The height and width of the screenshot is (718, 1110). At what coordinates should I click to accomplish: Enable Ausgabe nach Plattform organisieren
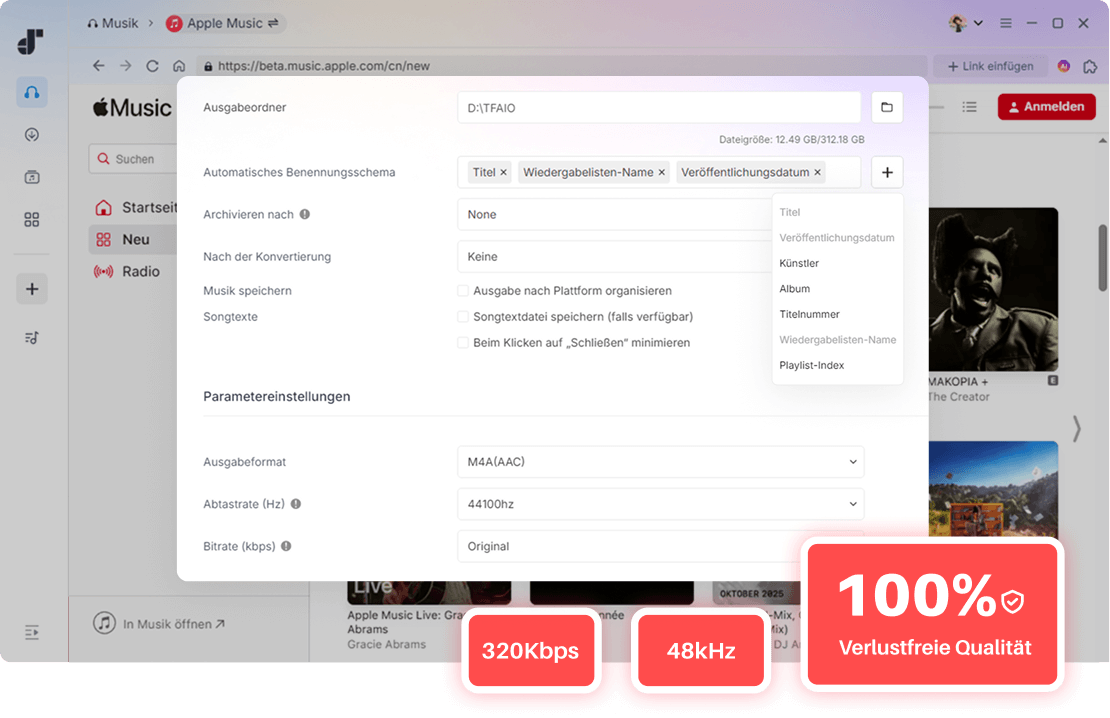tap(463, 290)
